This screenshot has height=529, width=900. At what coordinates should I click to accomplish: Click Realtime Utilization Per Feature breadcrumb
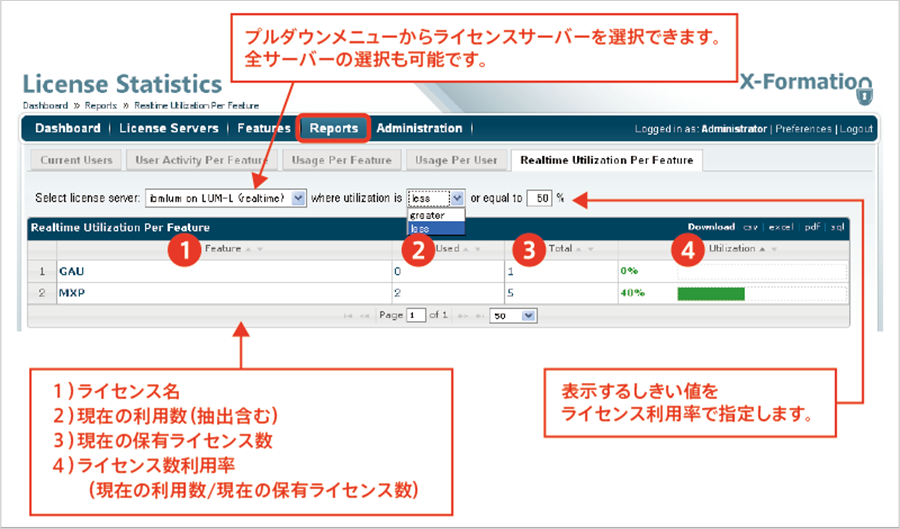[196, 106]
